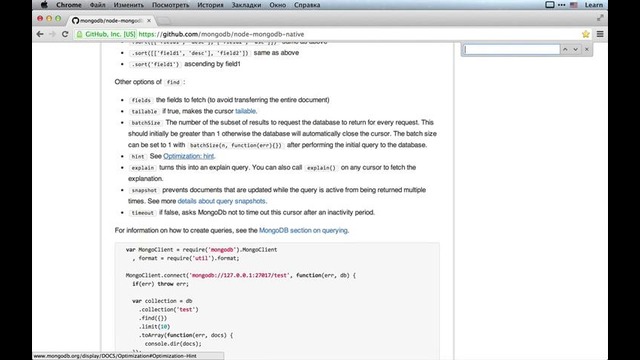
Task: Click the .limit(10) code line
Action: coord(154,327)
